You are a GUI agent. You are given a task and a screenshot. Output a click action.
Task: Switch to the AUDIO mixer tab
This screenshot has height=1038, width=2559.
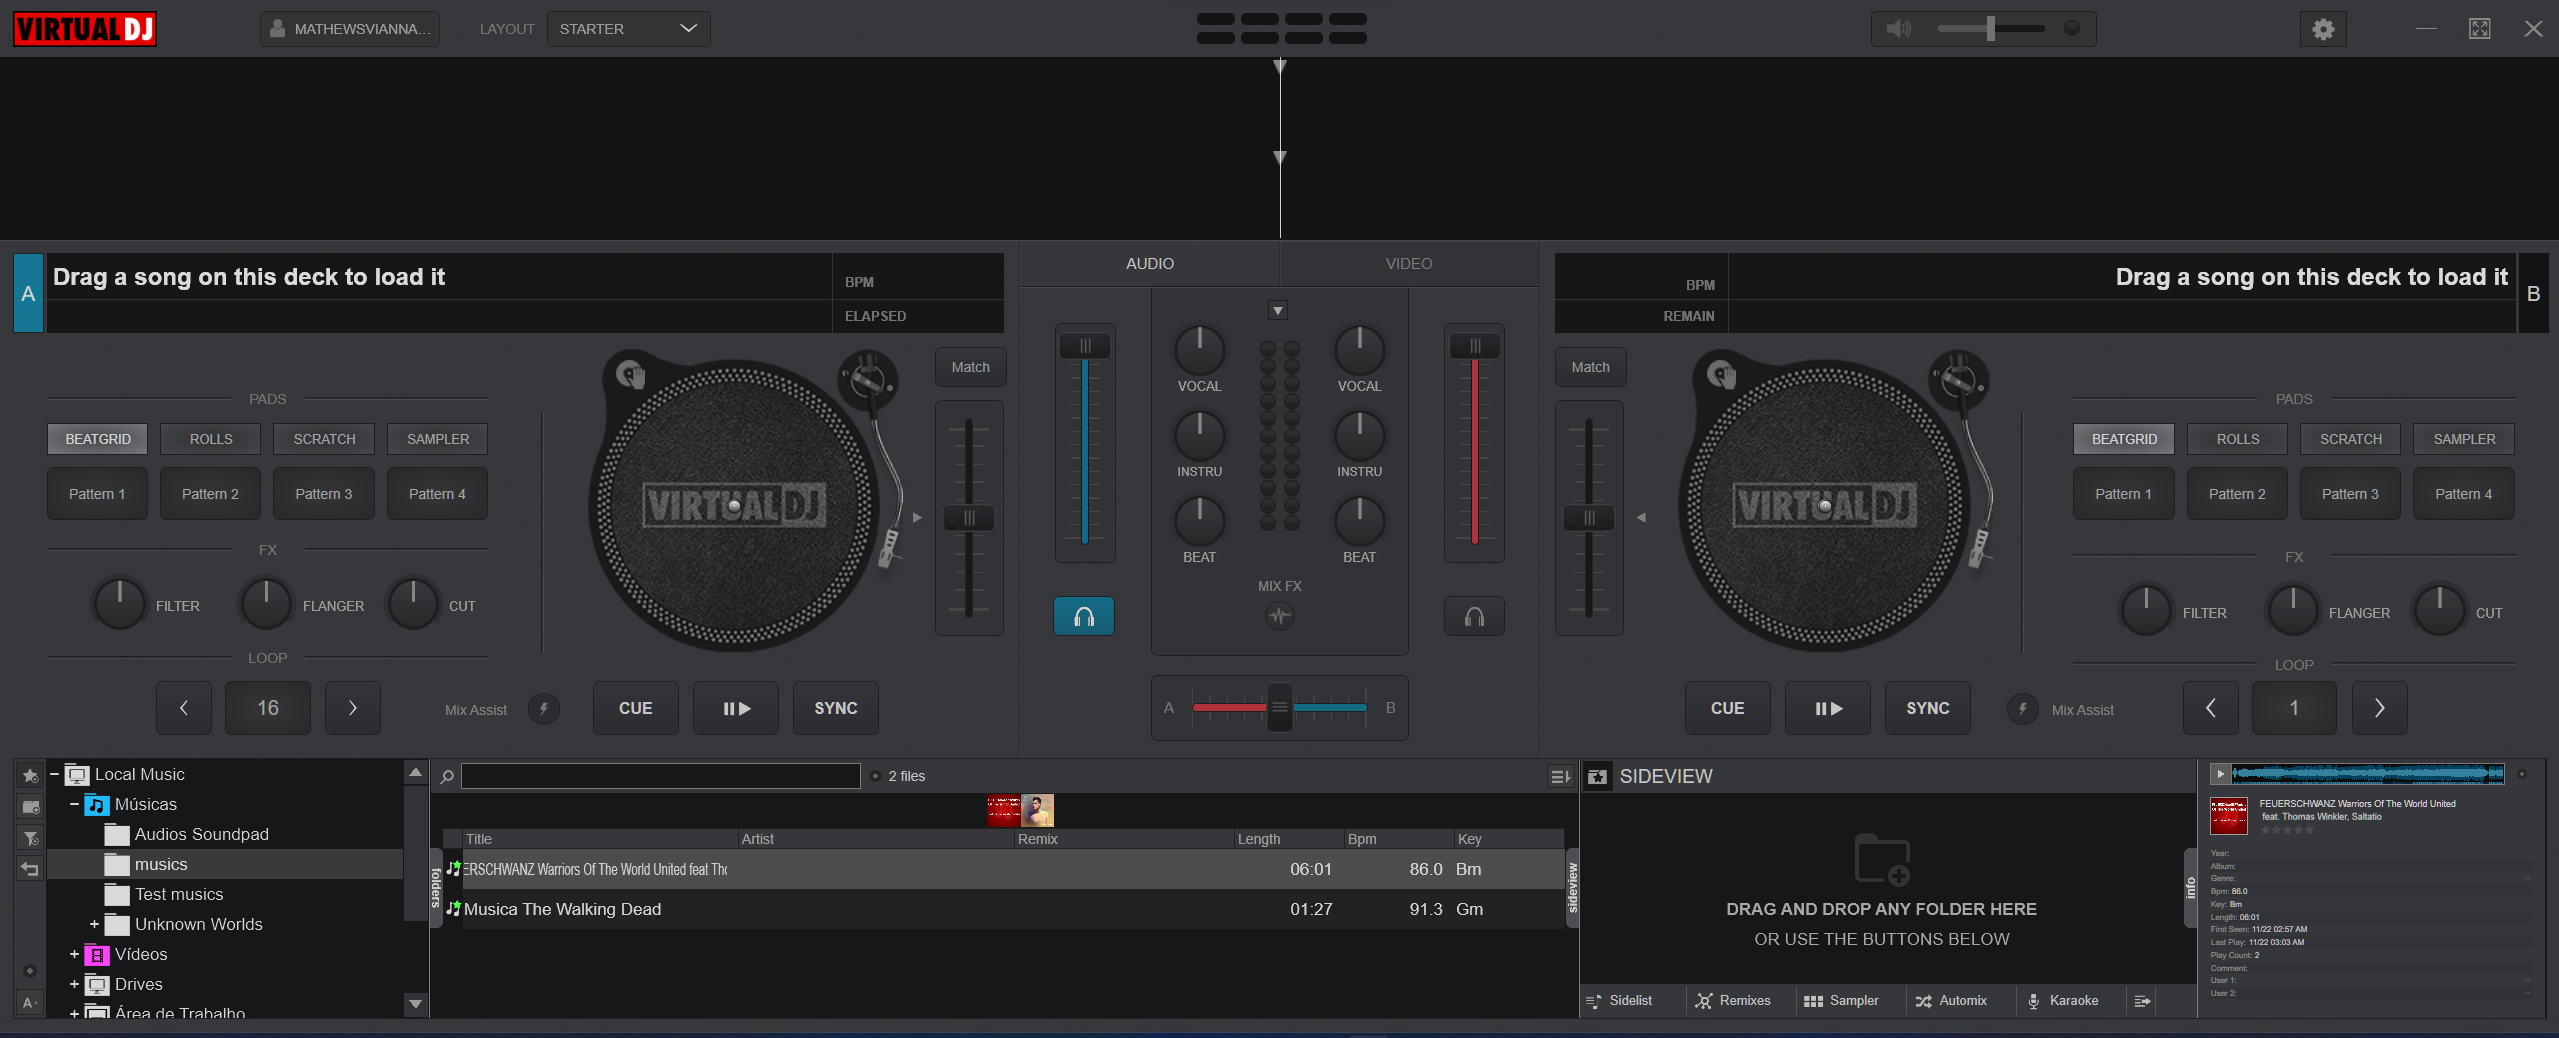(1150, 264)
